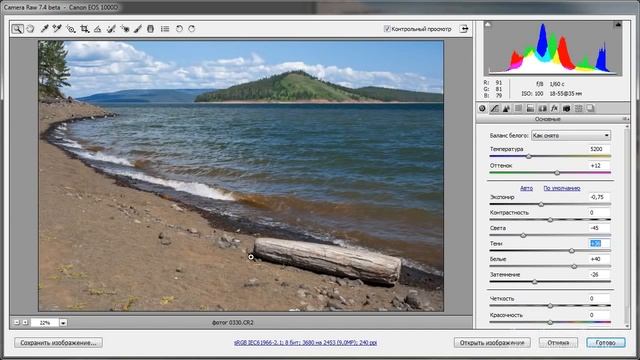The width and height of the screenshot is (640, 360).
Task: Choose the Spot Removal tool
Action: 111,29
